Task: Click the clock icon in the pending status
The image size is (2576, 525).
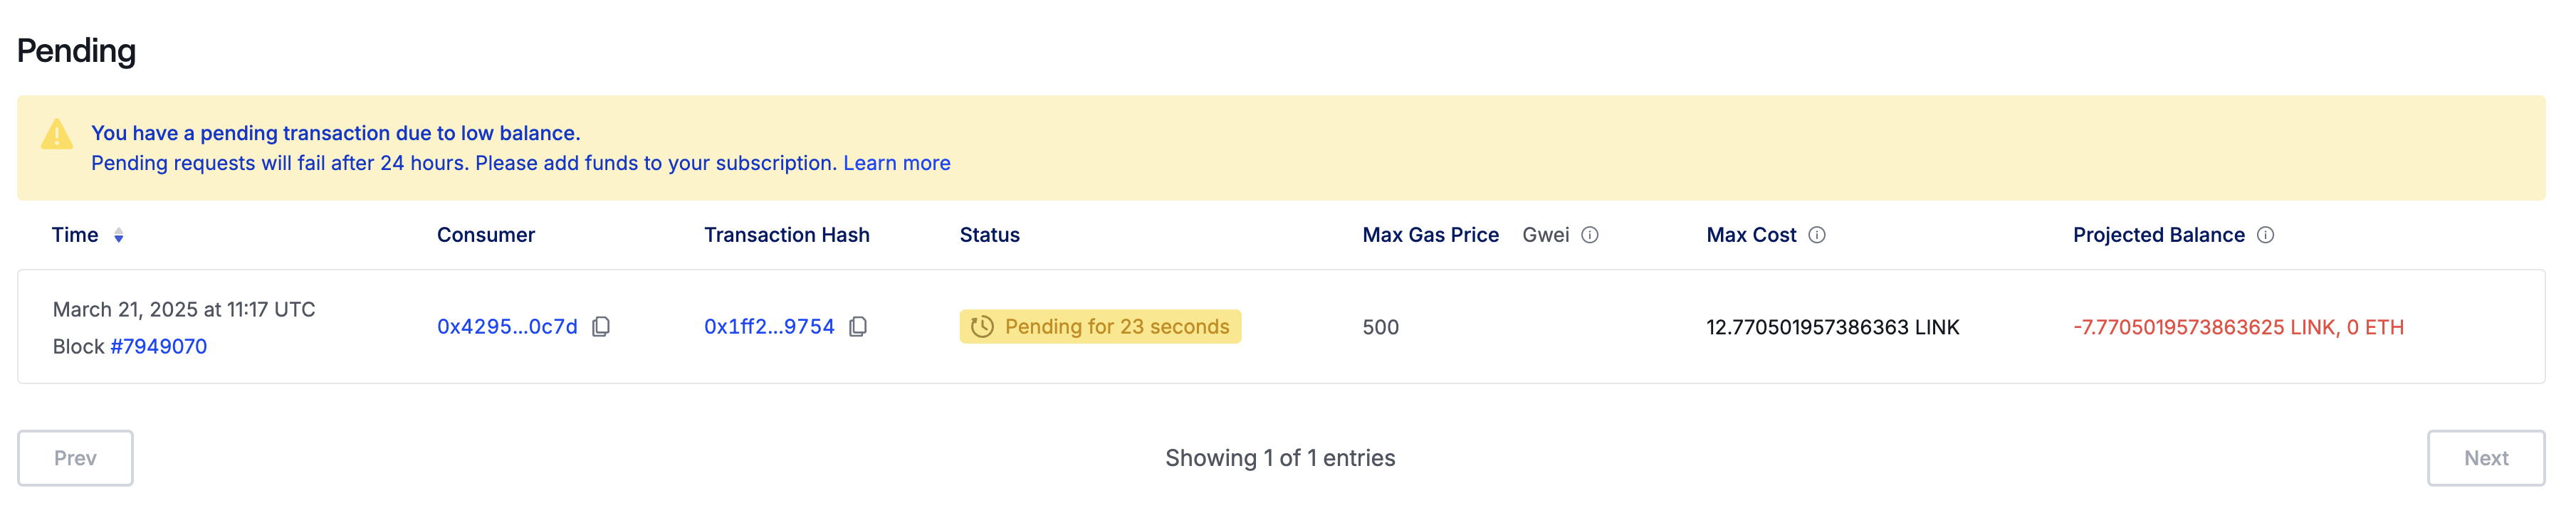Action: click(982, 327)
